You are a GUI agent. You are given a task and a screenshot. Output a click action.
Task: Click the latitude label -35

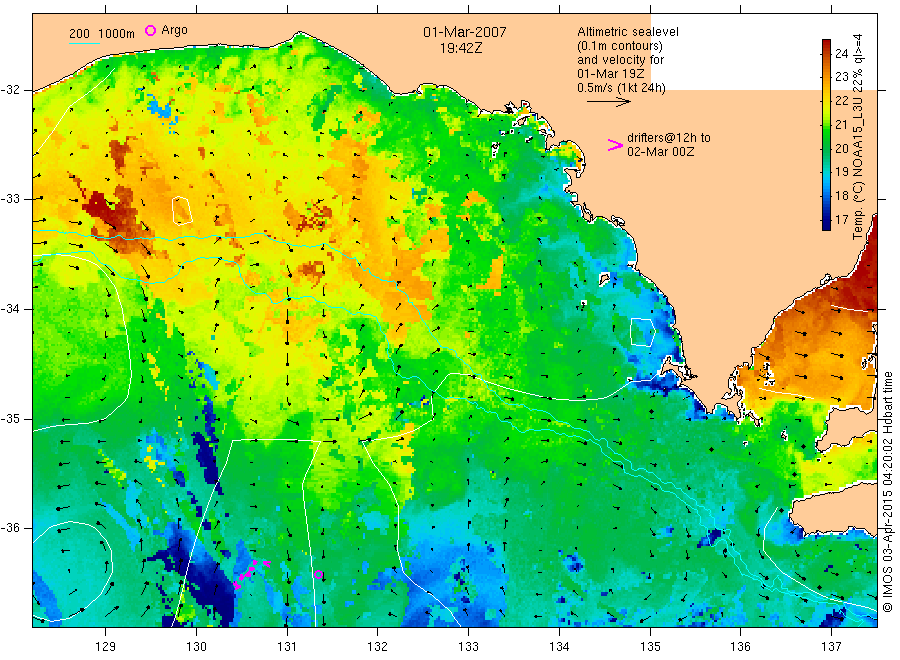point(10,418)
